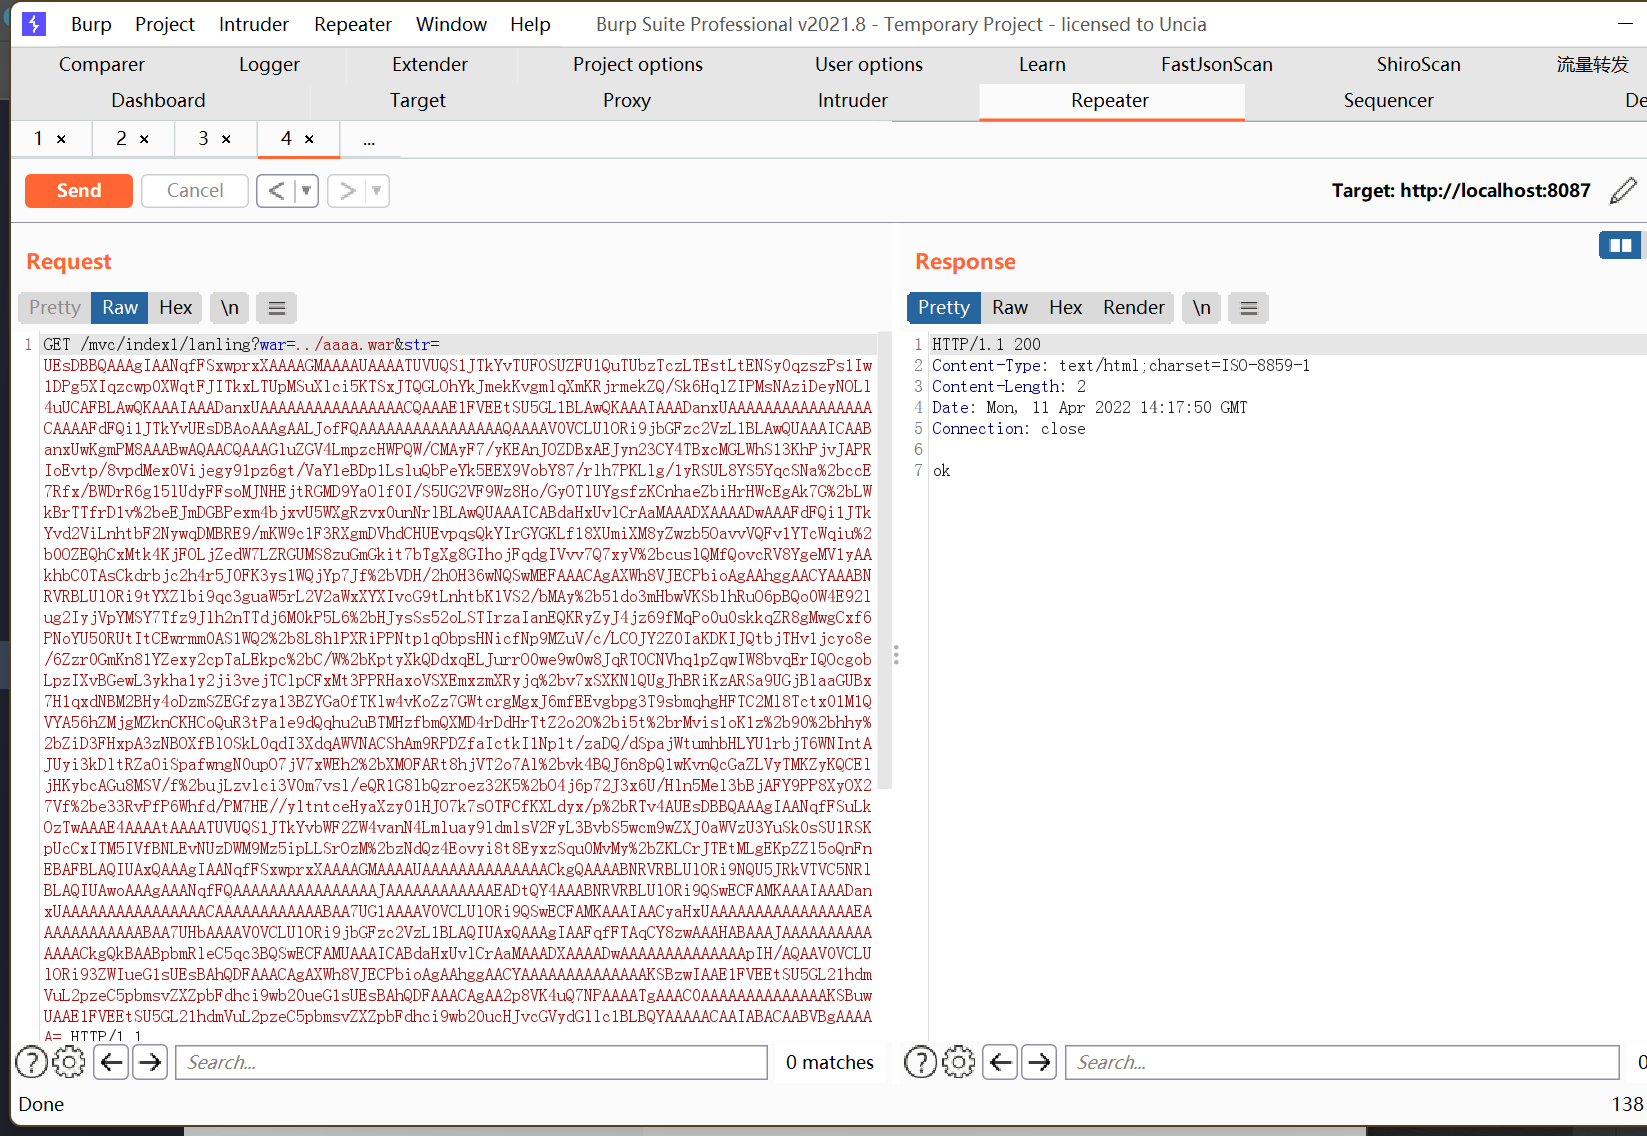Open the response message editor hamburger menu
Image resolution: width=1647 pixels, height=1136 pixels.
point(1249,307)
